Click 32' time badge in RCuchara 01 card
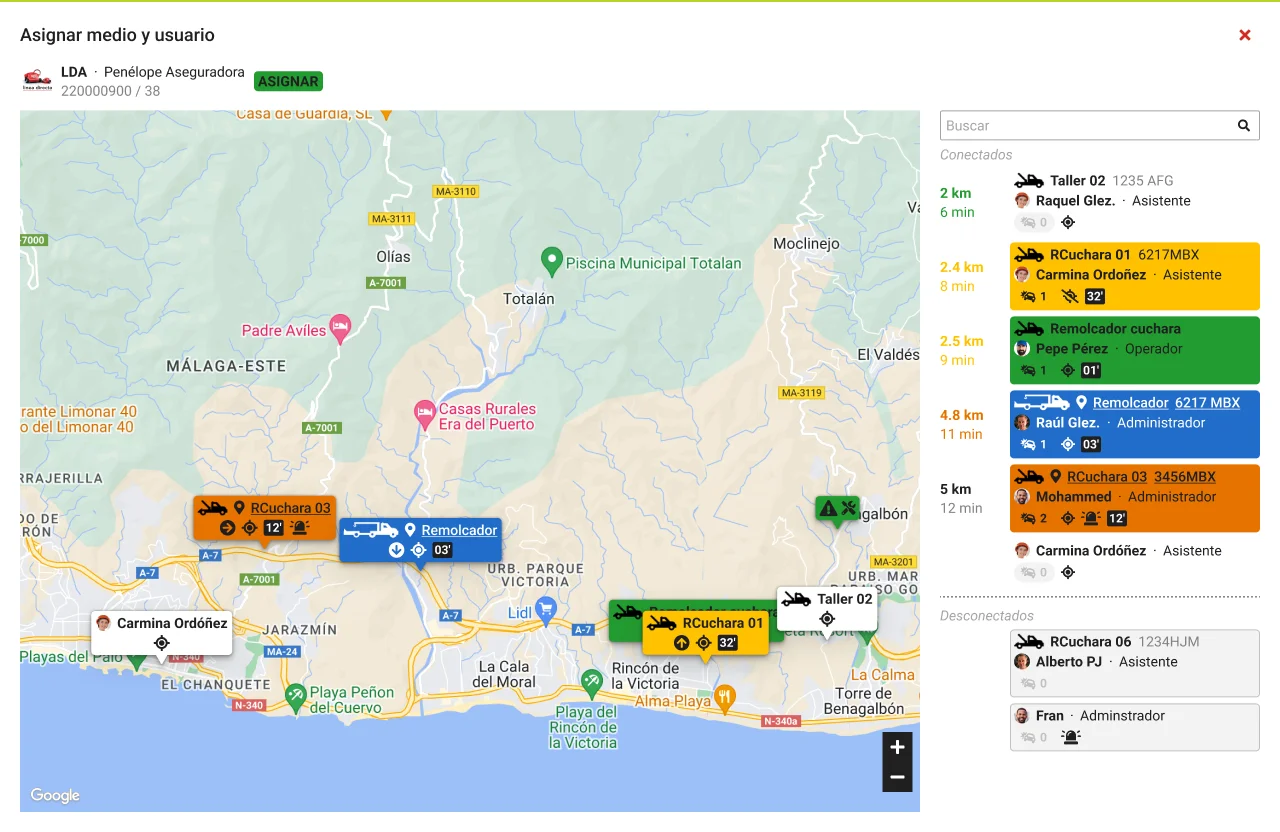The width and height of the screenshot is (1280, 832). pyautogui.click(x=1095, y=297)
